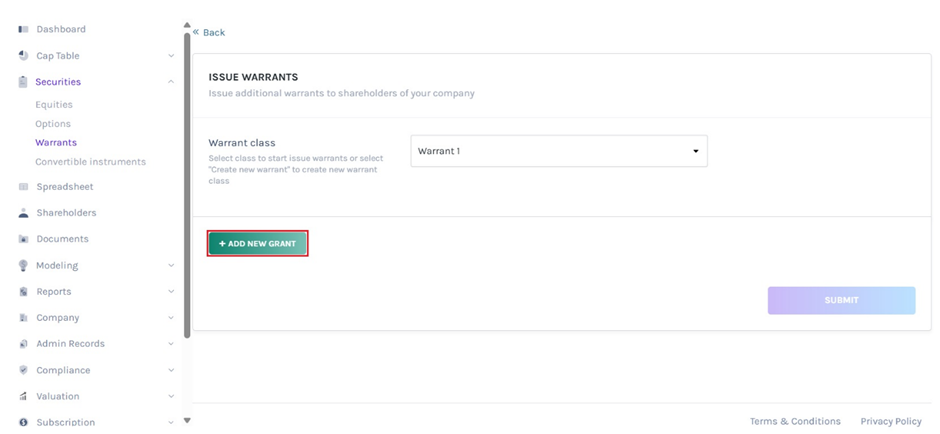Expand the Reports menu chevron

(x=171, y=292)
